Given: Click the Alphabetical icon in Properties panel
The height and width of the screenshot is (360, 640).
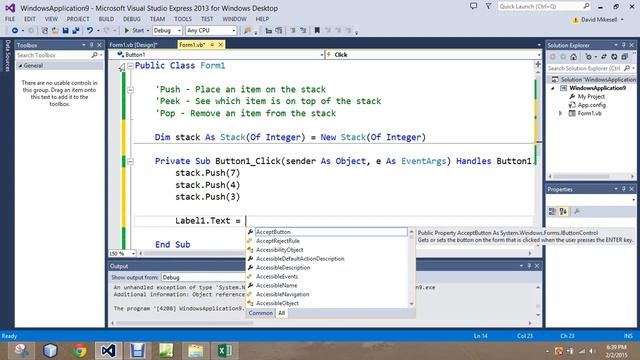Looking at the screenshot, I should (x=563, y=211).
